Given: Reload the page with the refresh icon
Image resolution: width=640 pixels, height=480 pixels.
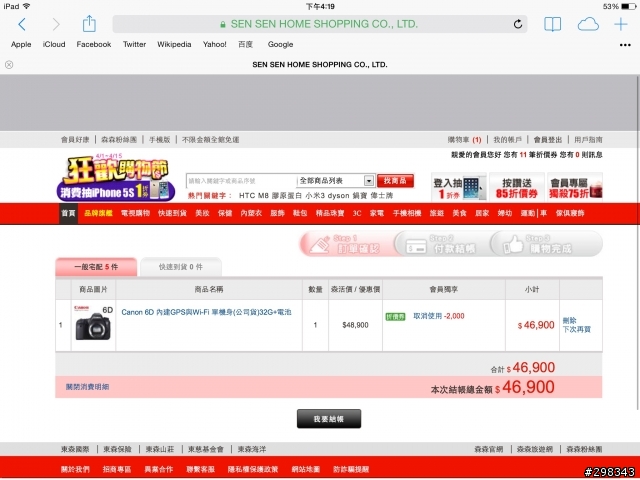Looking at the screenshot, I should [x=518, y=24].
